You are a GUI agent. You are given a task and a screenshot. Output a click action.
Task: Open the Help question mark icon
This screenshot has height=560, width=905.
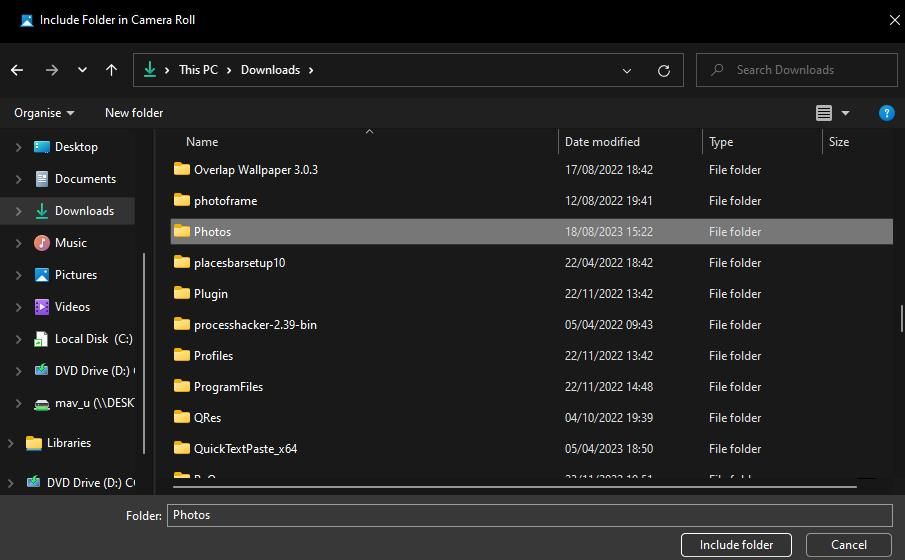coord(886,113)
